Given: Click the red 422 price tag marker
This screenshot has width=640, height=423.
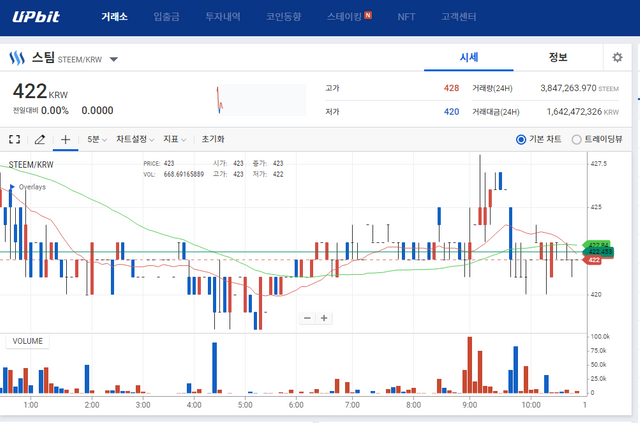Looking at the screenshot, I should (x=594, y=260).
